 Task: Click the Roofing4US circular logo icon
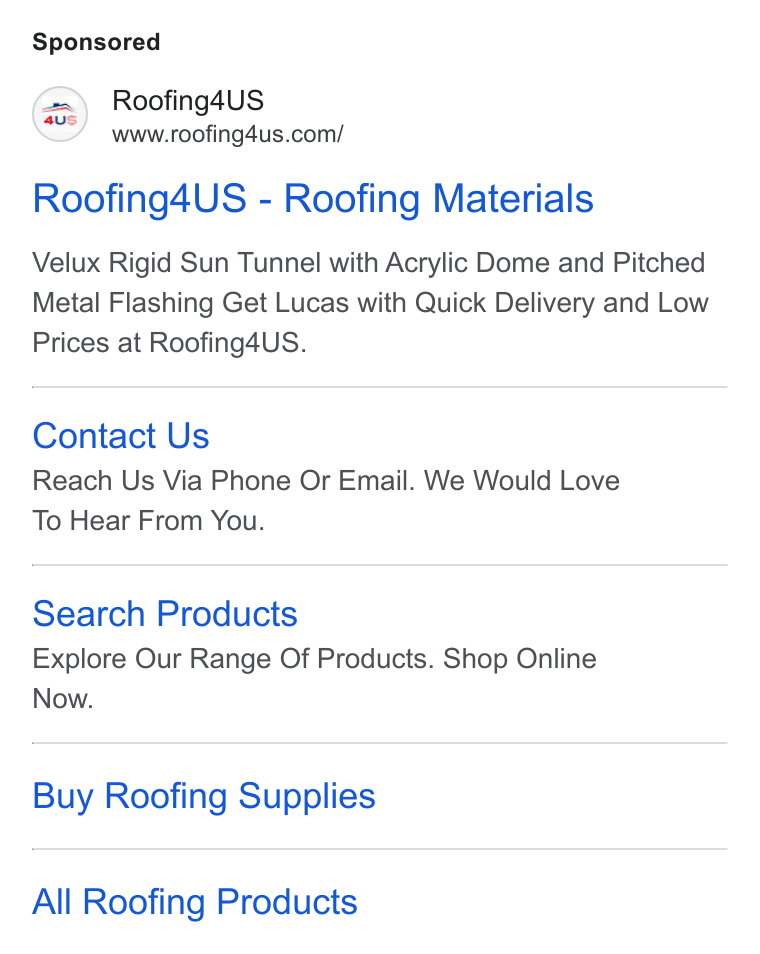click(x=60, y=114)
